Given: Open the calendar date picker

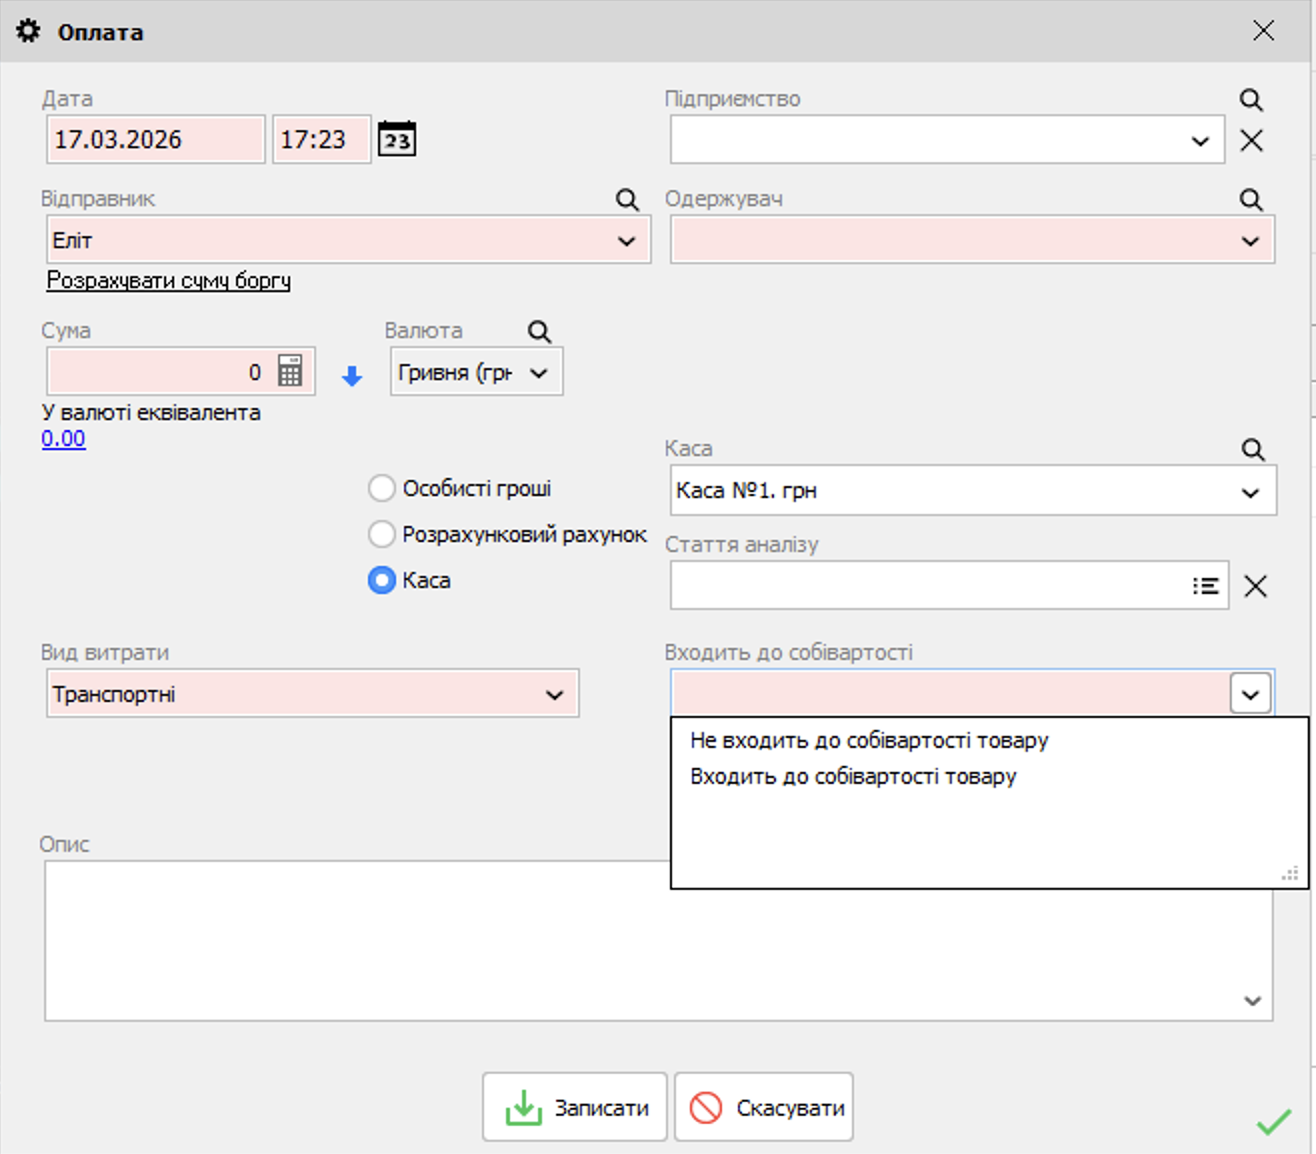Looking at the screenshot, I should point(395,139).
